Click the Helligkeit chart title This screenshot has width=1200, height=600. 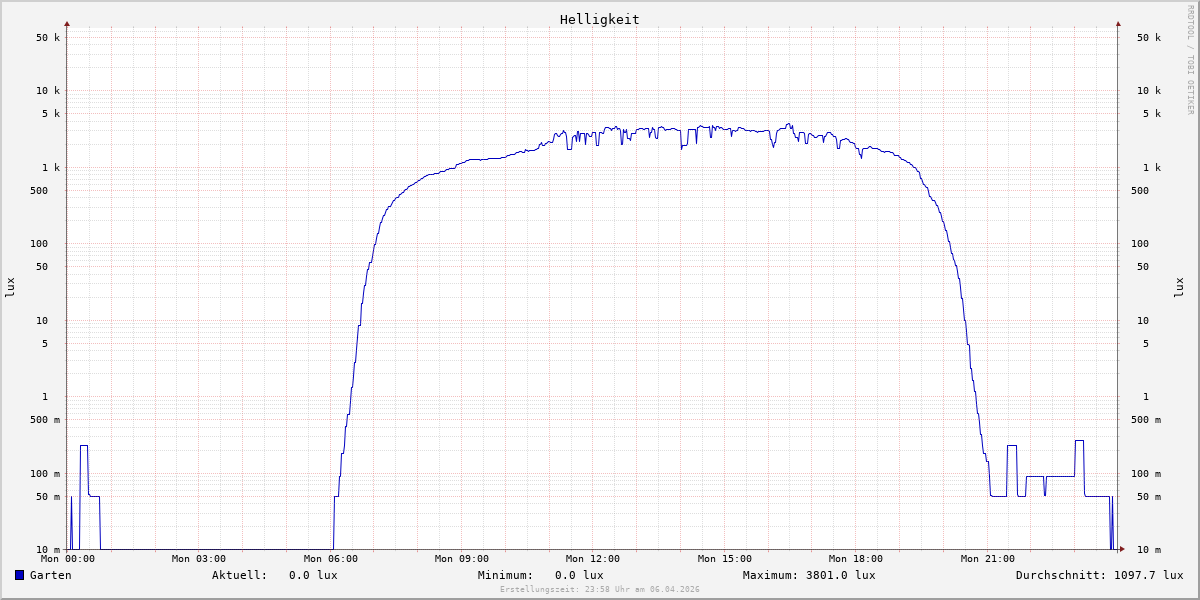click(599, 19)
